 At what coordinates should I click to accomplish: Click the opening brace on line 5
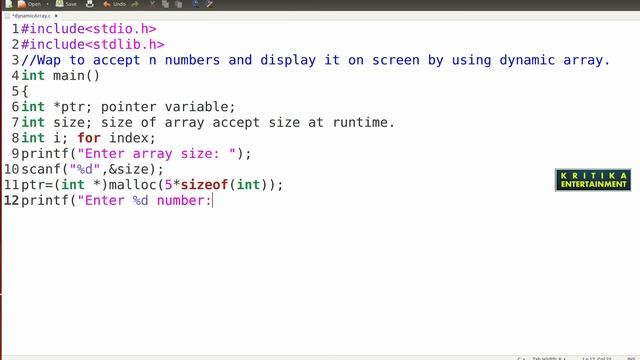pos(25,91)
